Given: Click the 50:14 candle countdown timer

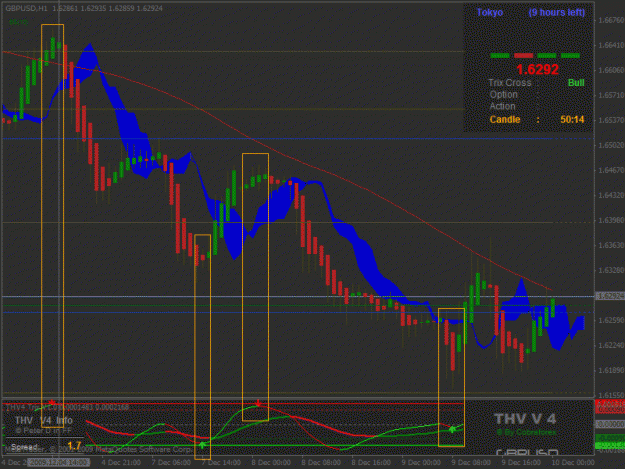Looking at the screenshot, I should [x=572, y=120].
